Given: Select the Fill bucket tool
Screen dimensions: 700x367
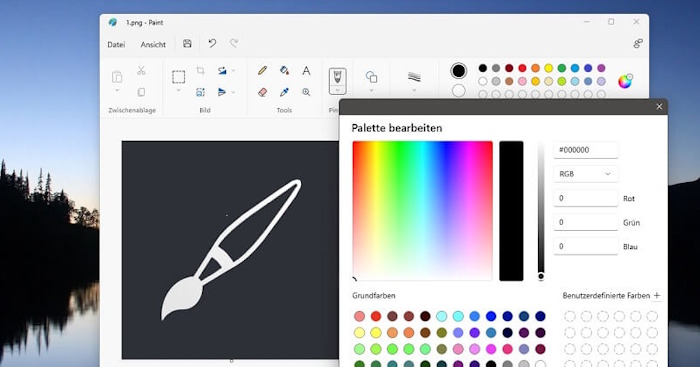Looking at the screenshot, I should pyautogui.click(x=284, y=71).
